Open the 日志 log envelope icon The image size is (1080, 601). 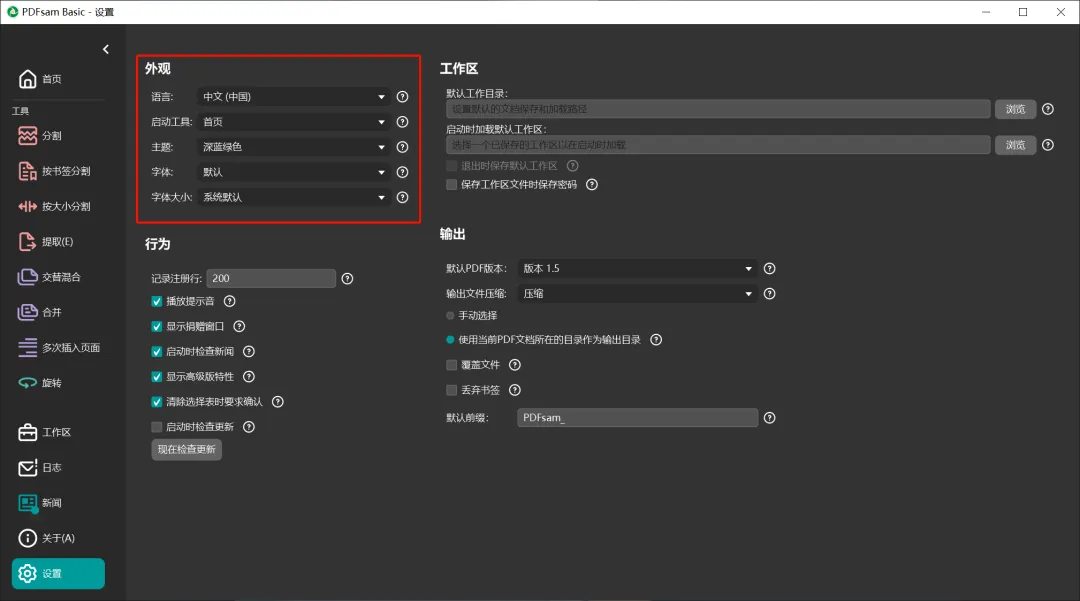28,467
